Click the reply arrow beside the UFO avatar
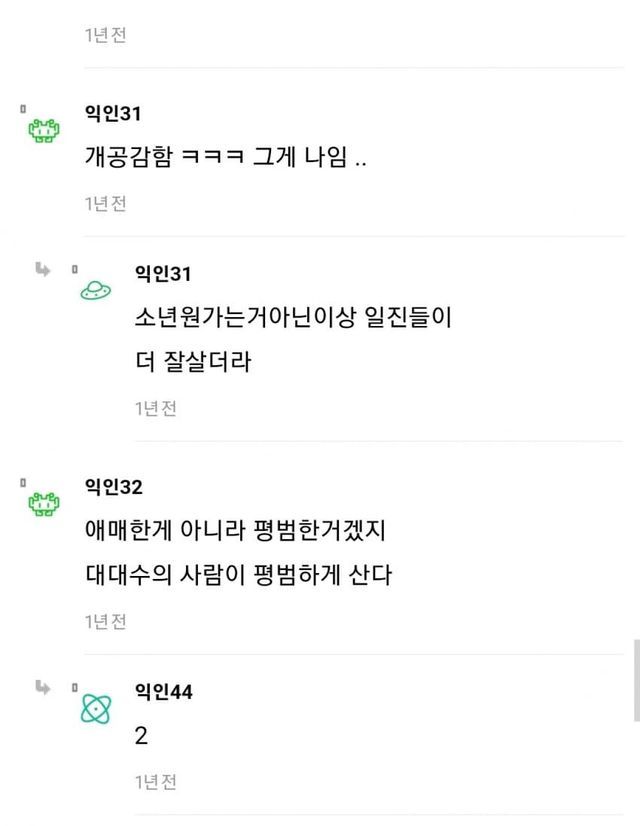The width and height of the screenshot is (640, 826). pyautogui.click(x=43, y=269)
